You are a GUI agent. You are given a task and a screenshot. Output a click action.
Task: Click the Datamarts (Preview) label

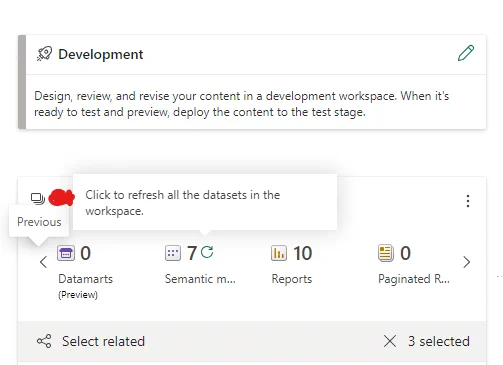(x=86, y=286)
